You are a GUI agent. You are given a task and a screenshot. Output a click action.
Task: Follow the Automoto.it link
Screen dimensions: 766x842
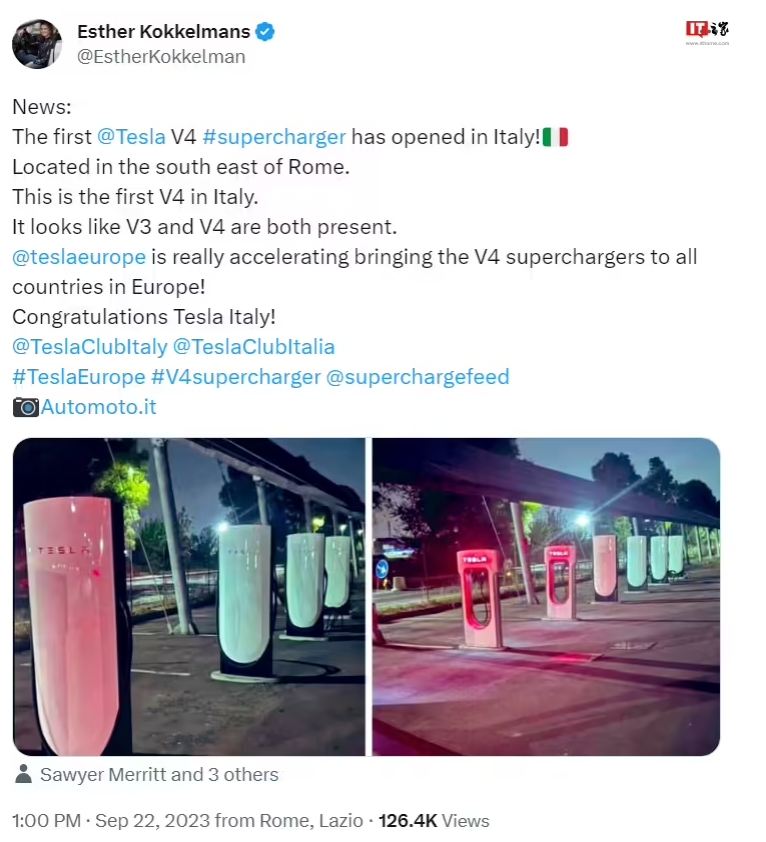pyautogui.click(x=99, y=407)
